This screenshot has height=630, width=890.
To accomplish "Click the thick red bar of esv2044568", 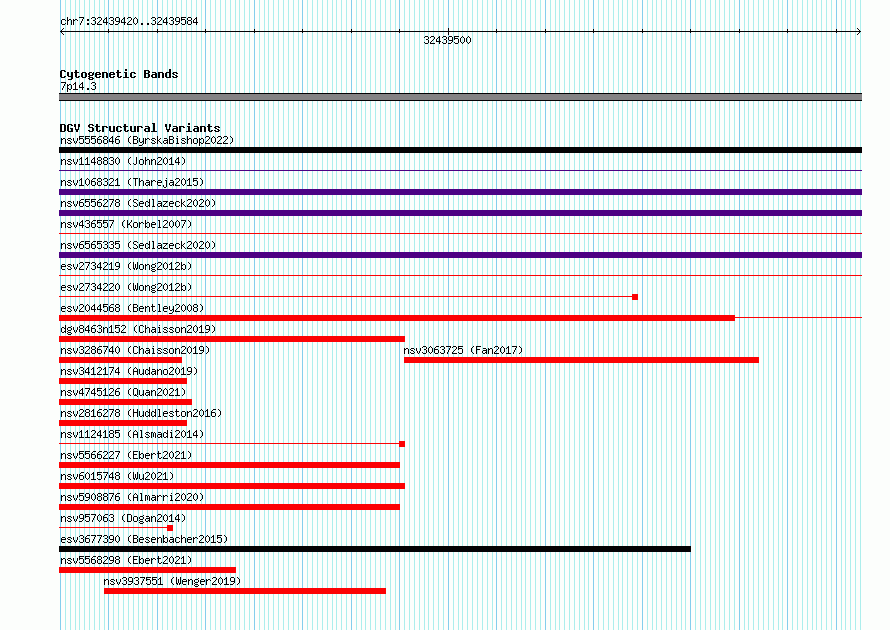I will tap(397, 318).
